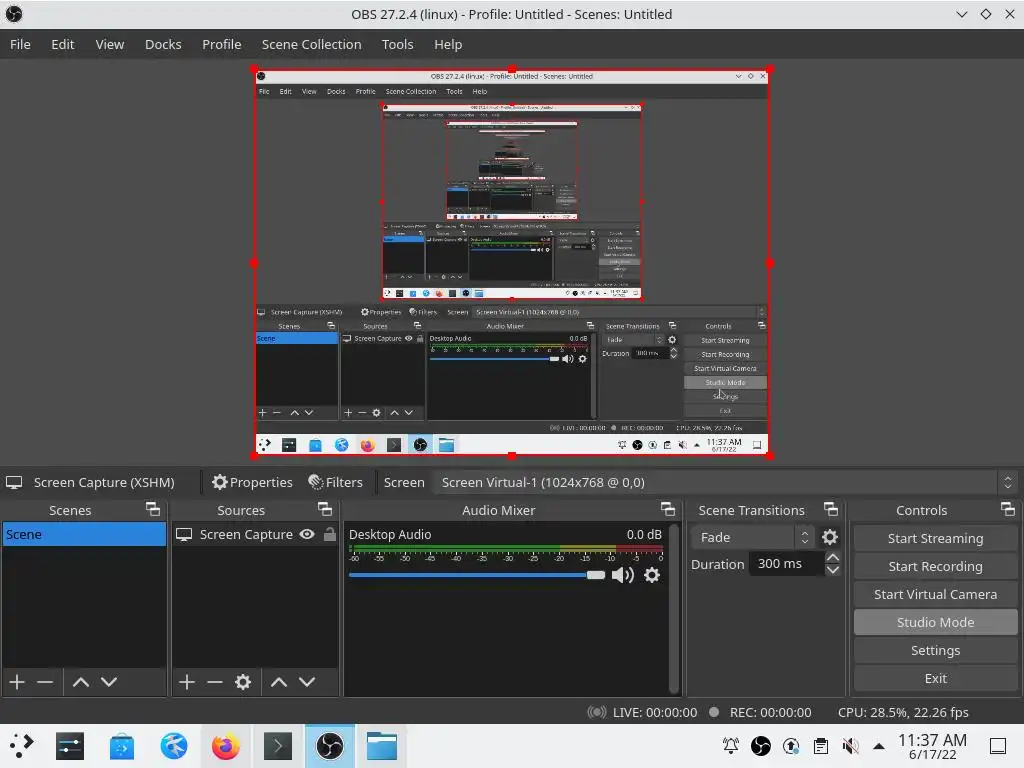The height and width of the screenshot is (768, 1024).
Task: Click Start Virtual Camera button
Action: coord(935,594)
